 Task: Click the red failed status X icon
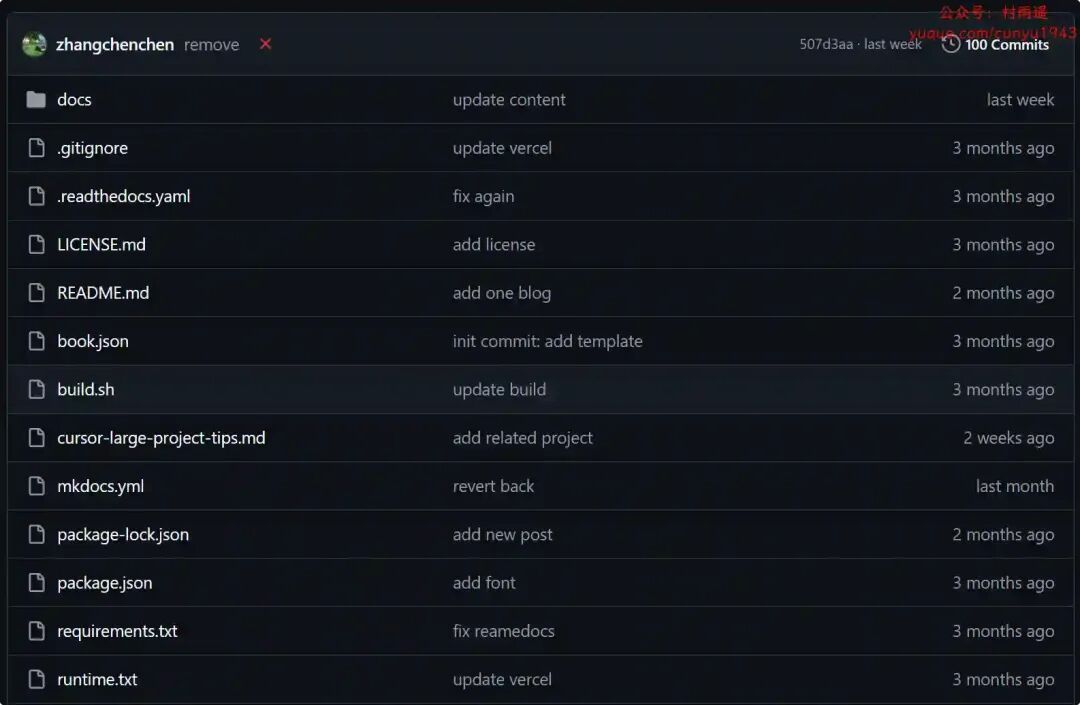pos(265,44)
